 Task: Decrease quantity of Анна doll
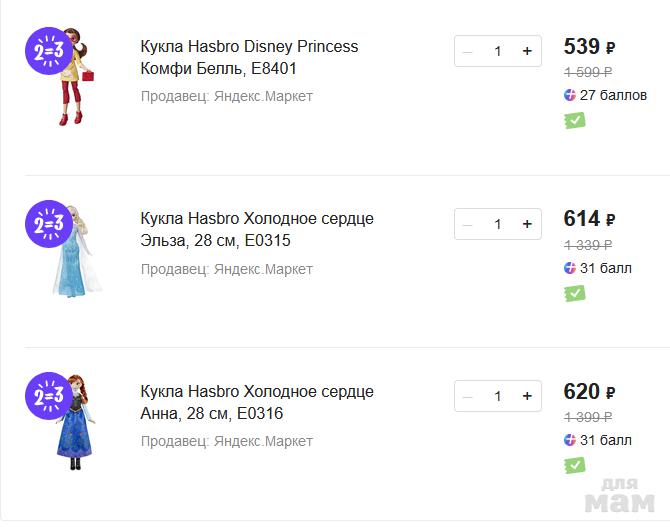point(468,396)
